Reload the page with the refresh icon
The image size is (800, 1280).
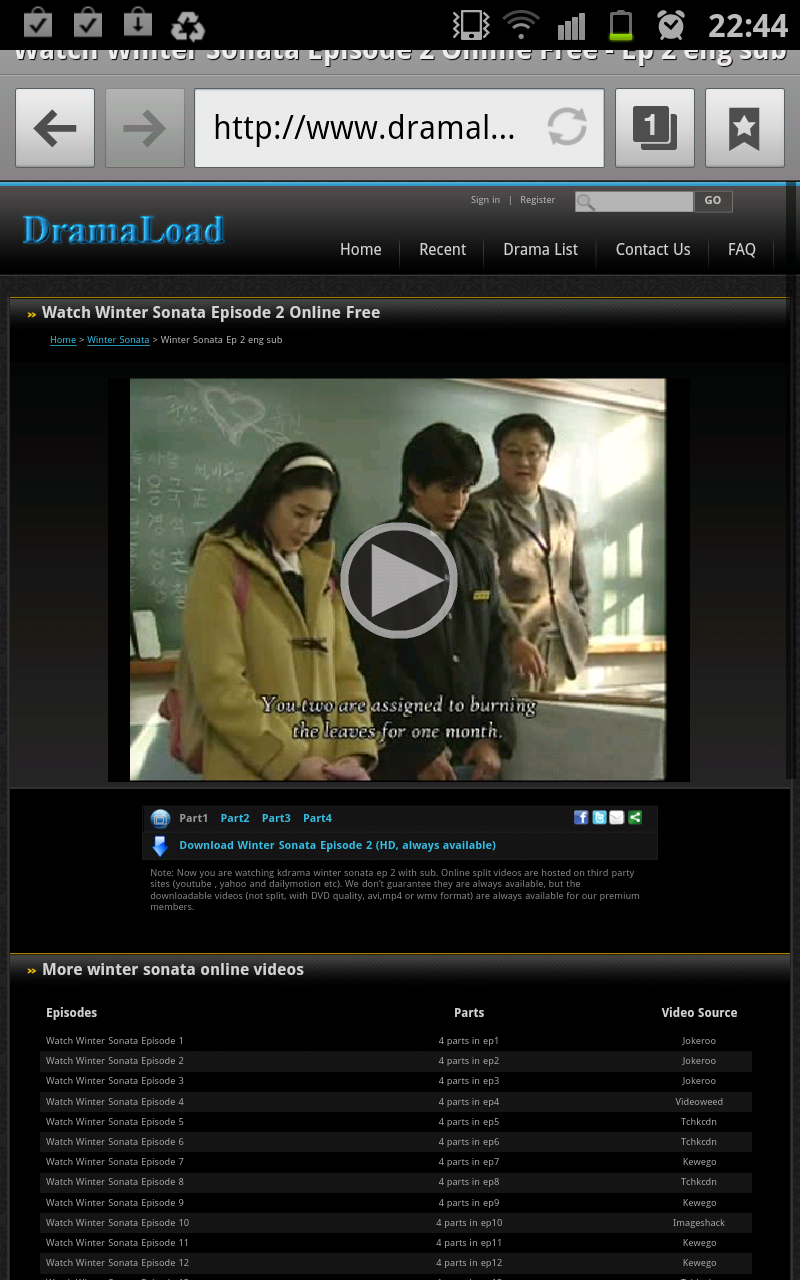pos(567,127)
